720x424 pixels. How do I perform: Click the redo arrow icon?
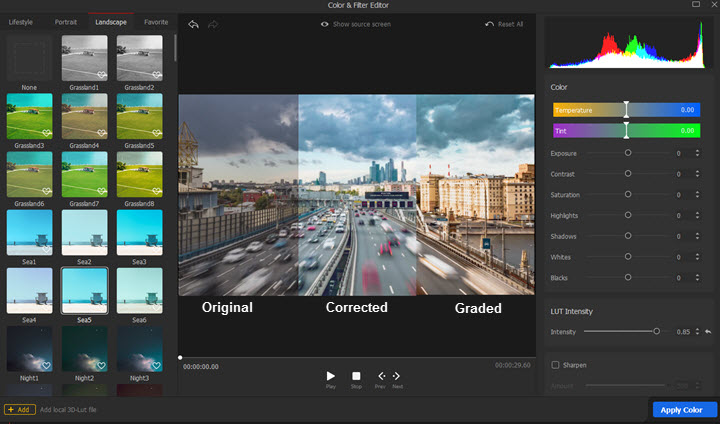point(213,24)
